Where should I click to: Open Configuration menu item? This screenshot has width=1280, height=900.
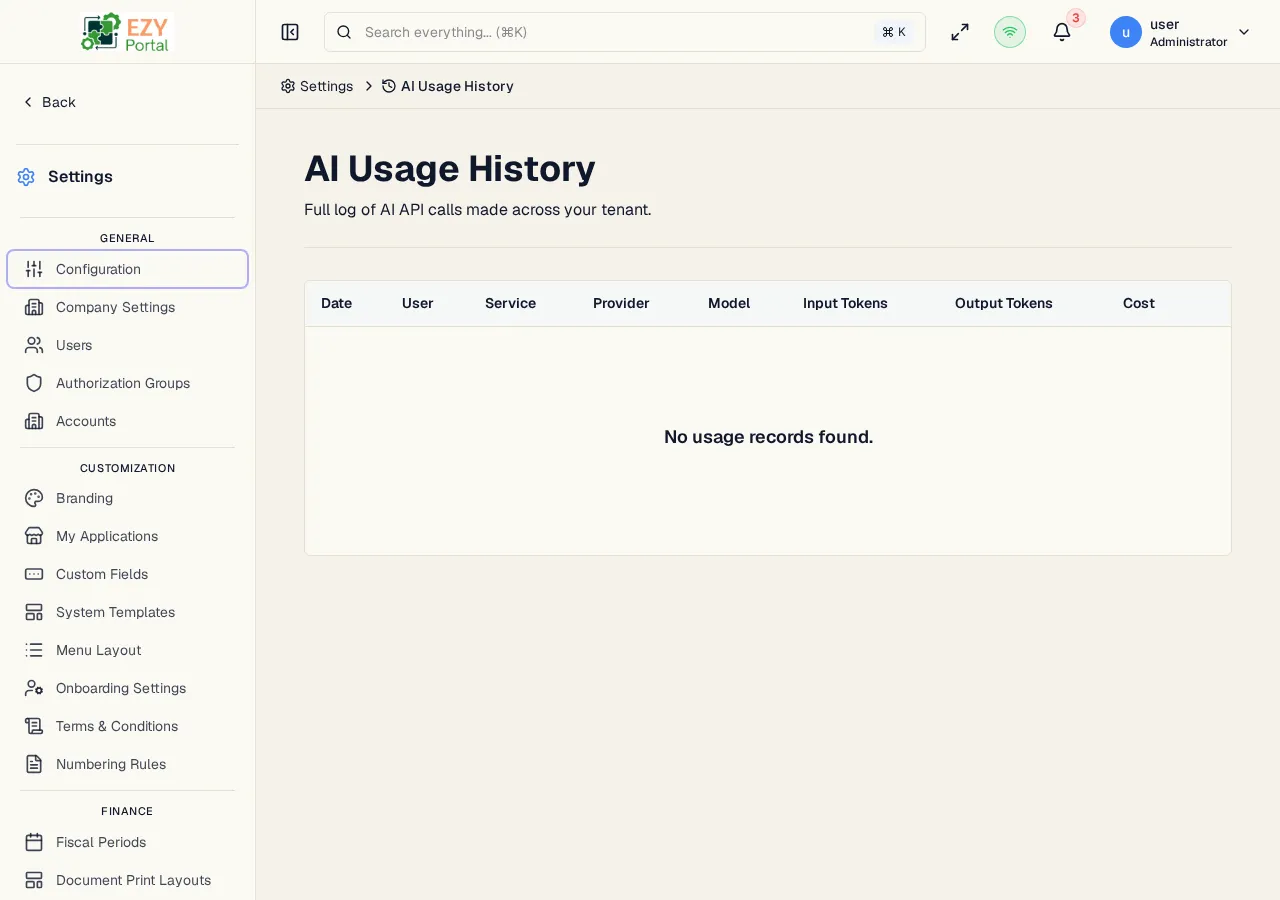coord(127,269)
